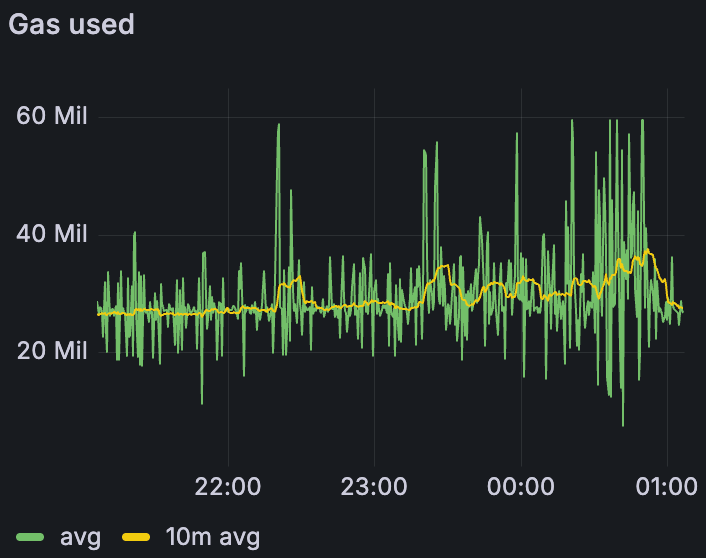The image size is (706, 558).
Task: Click the lowest green dip before 01:00
Action: pyautogui.click(x=622, y=424)
